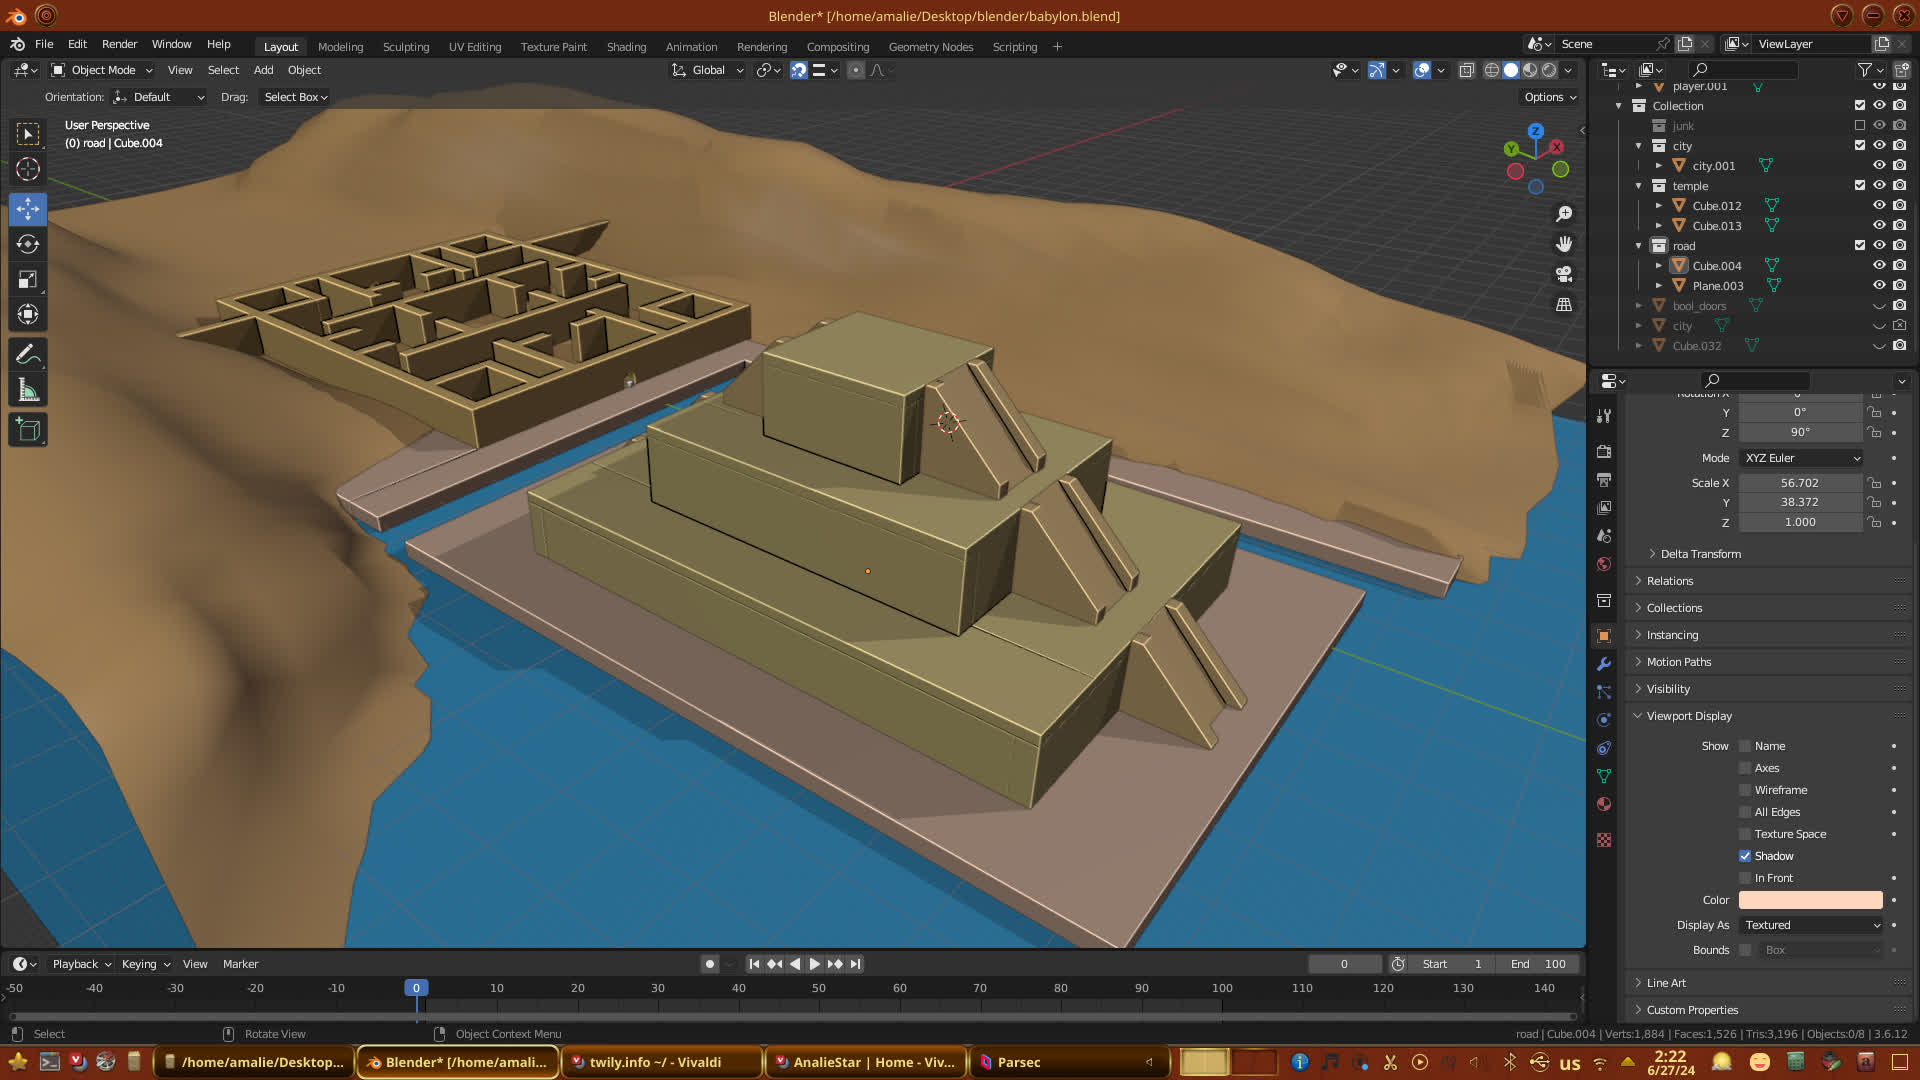Enable the Wireframe viewport display checkbox
Screen dimensions: 1920x1080
(1745, 790)
